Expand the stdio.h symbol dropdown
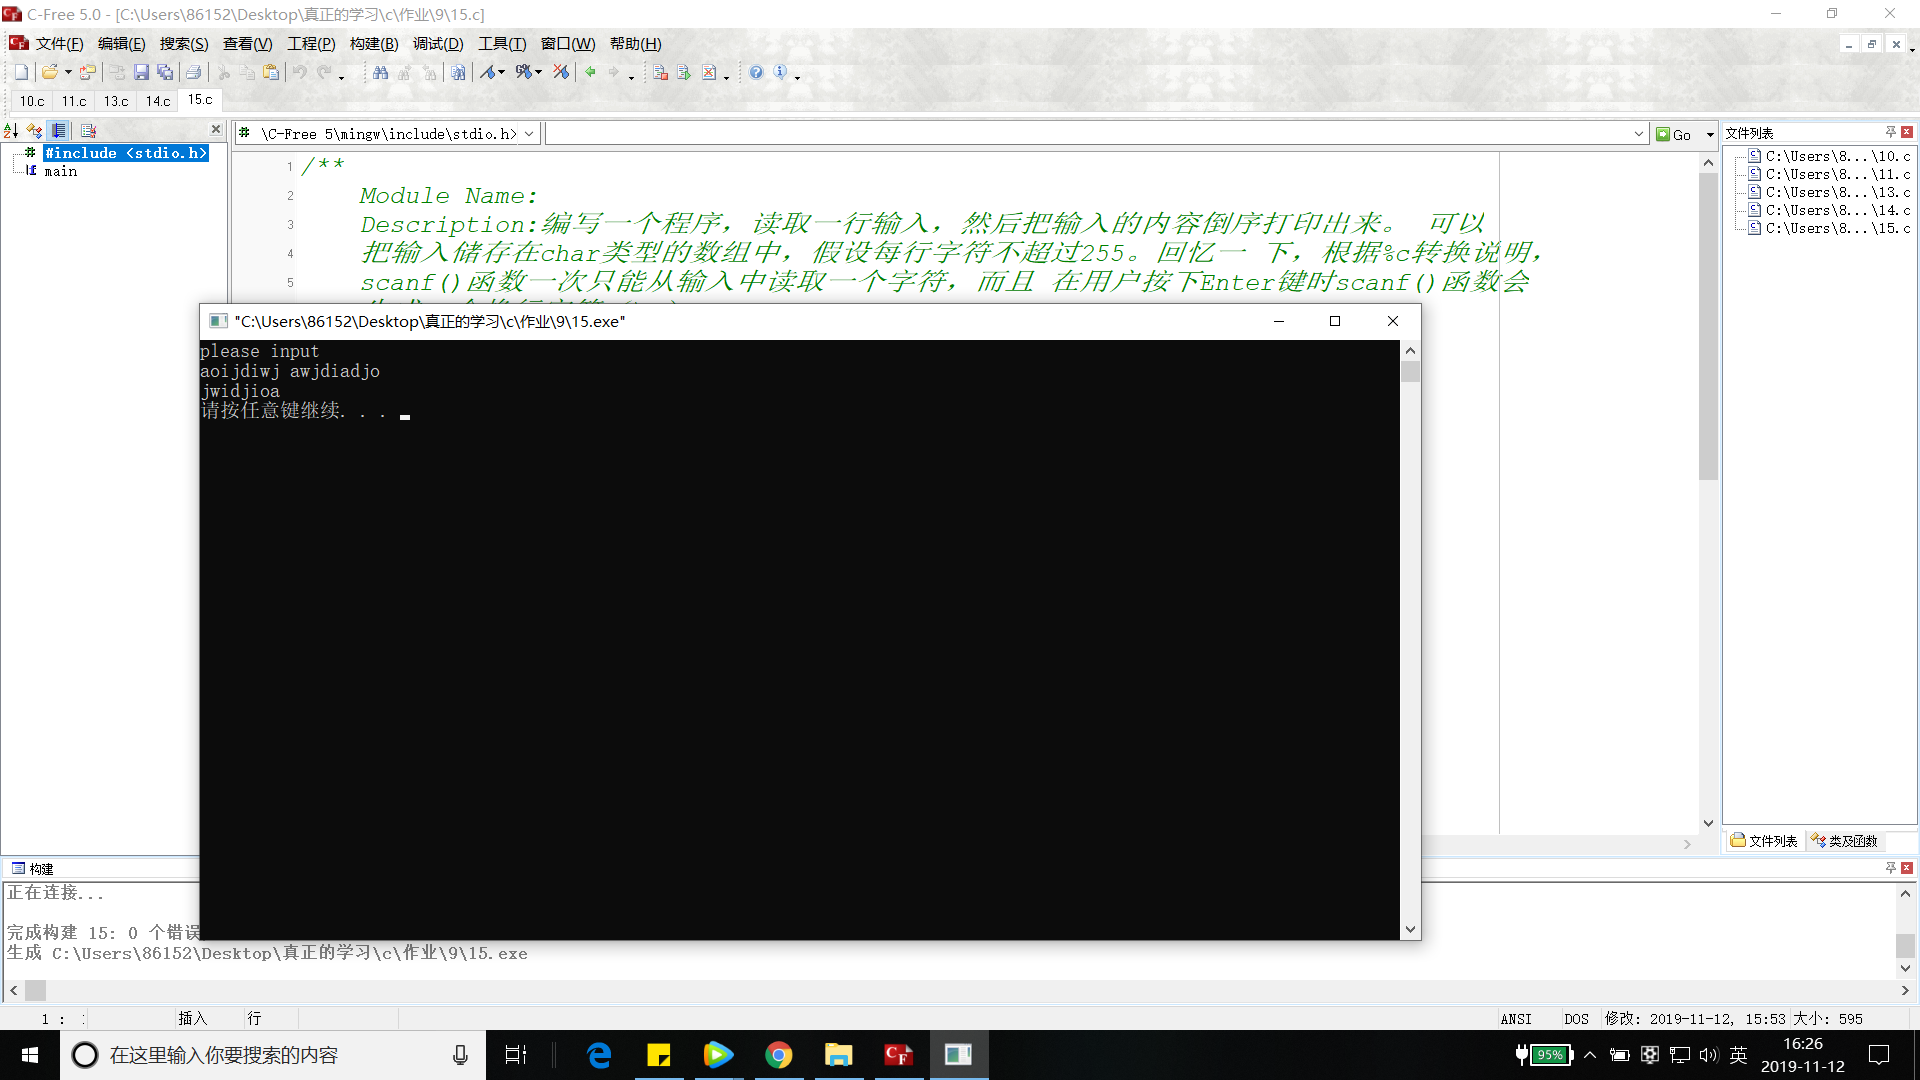Image resolution: width=1920 pixels, height=1080 pixels. click(529, 134)
